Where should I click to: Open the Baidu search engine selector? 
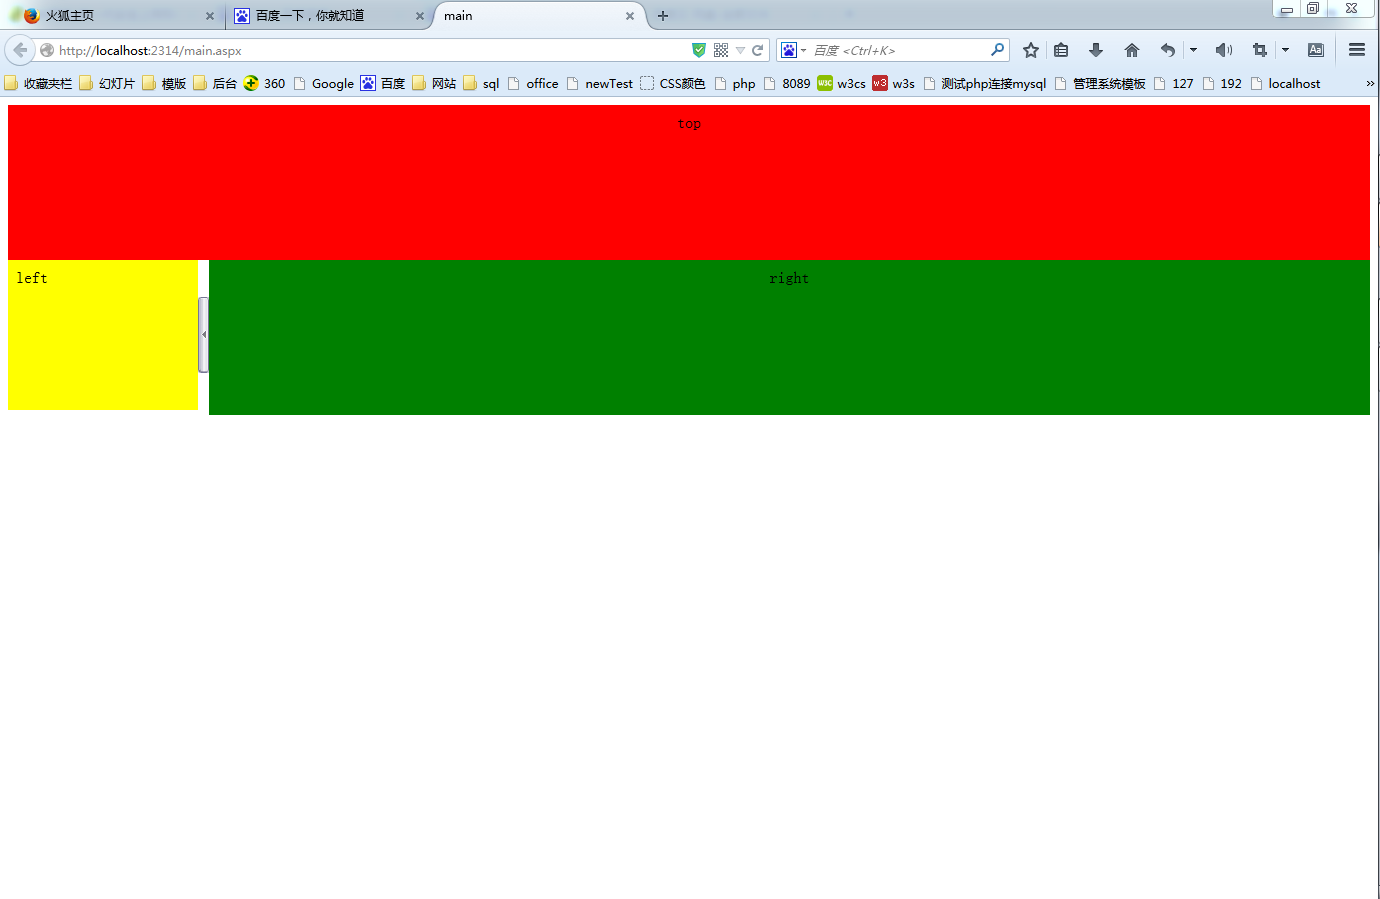pyautogui.click(x=793, y=50)
